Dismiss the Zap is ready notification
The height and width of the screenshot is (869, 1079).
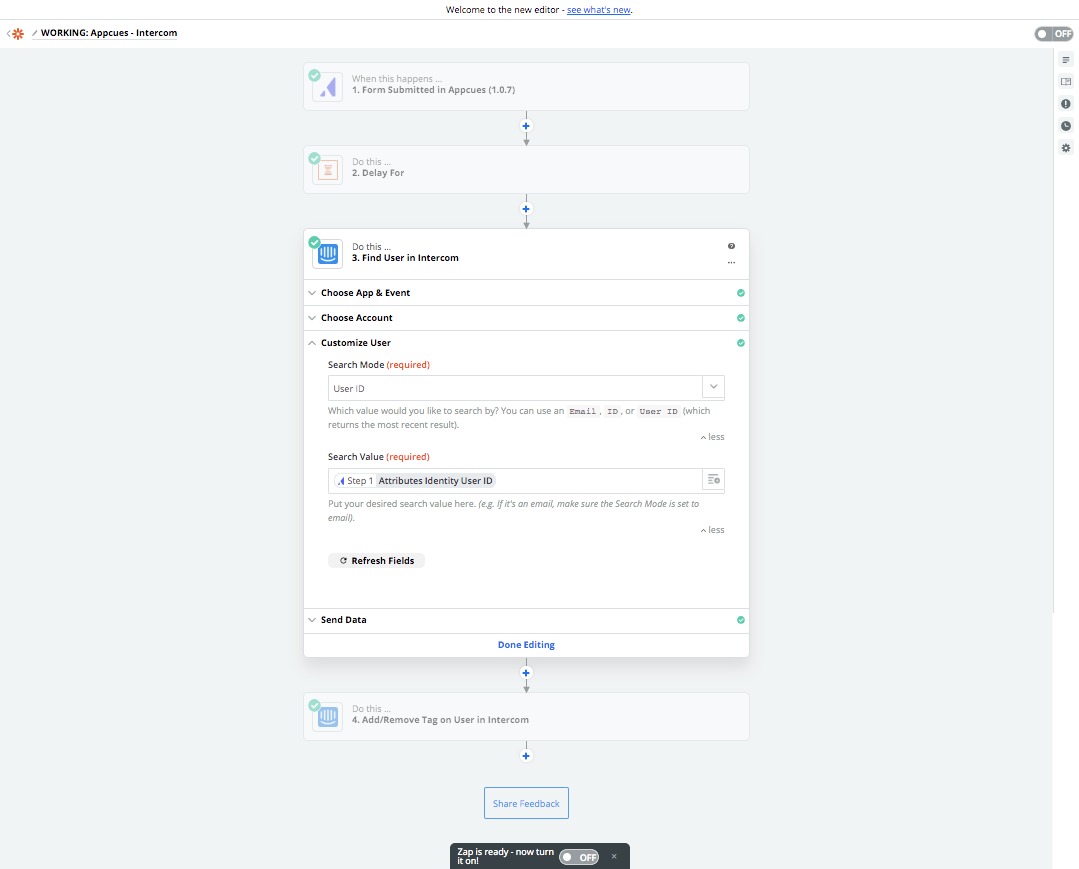[615, 857]
